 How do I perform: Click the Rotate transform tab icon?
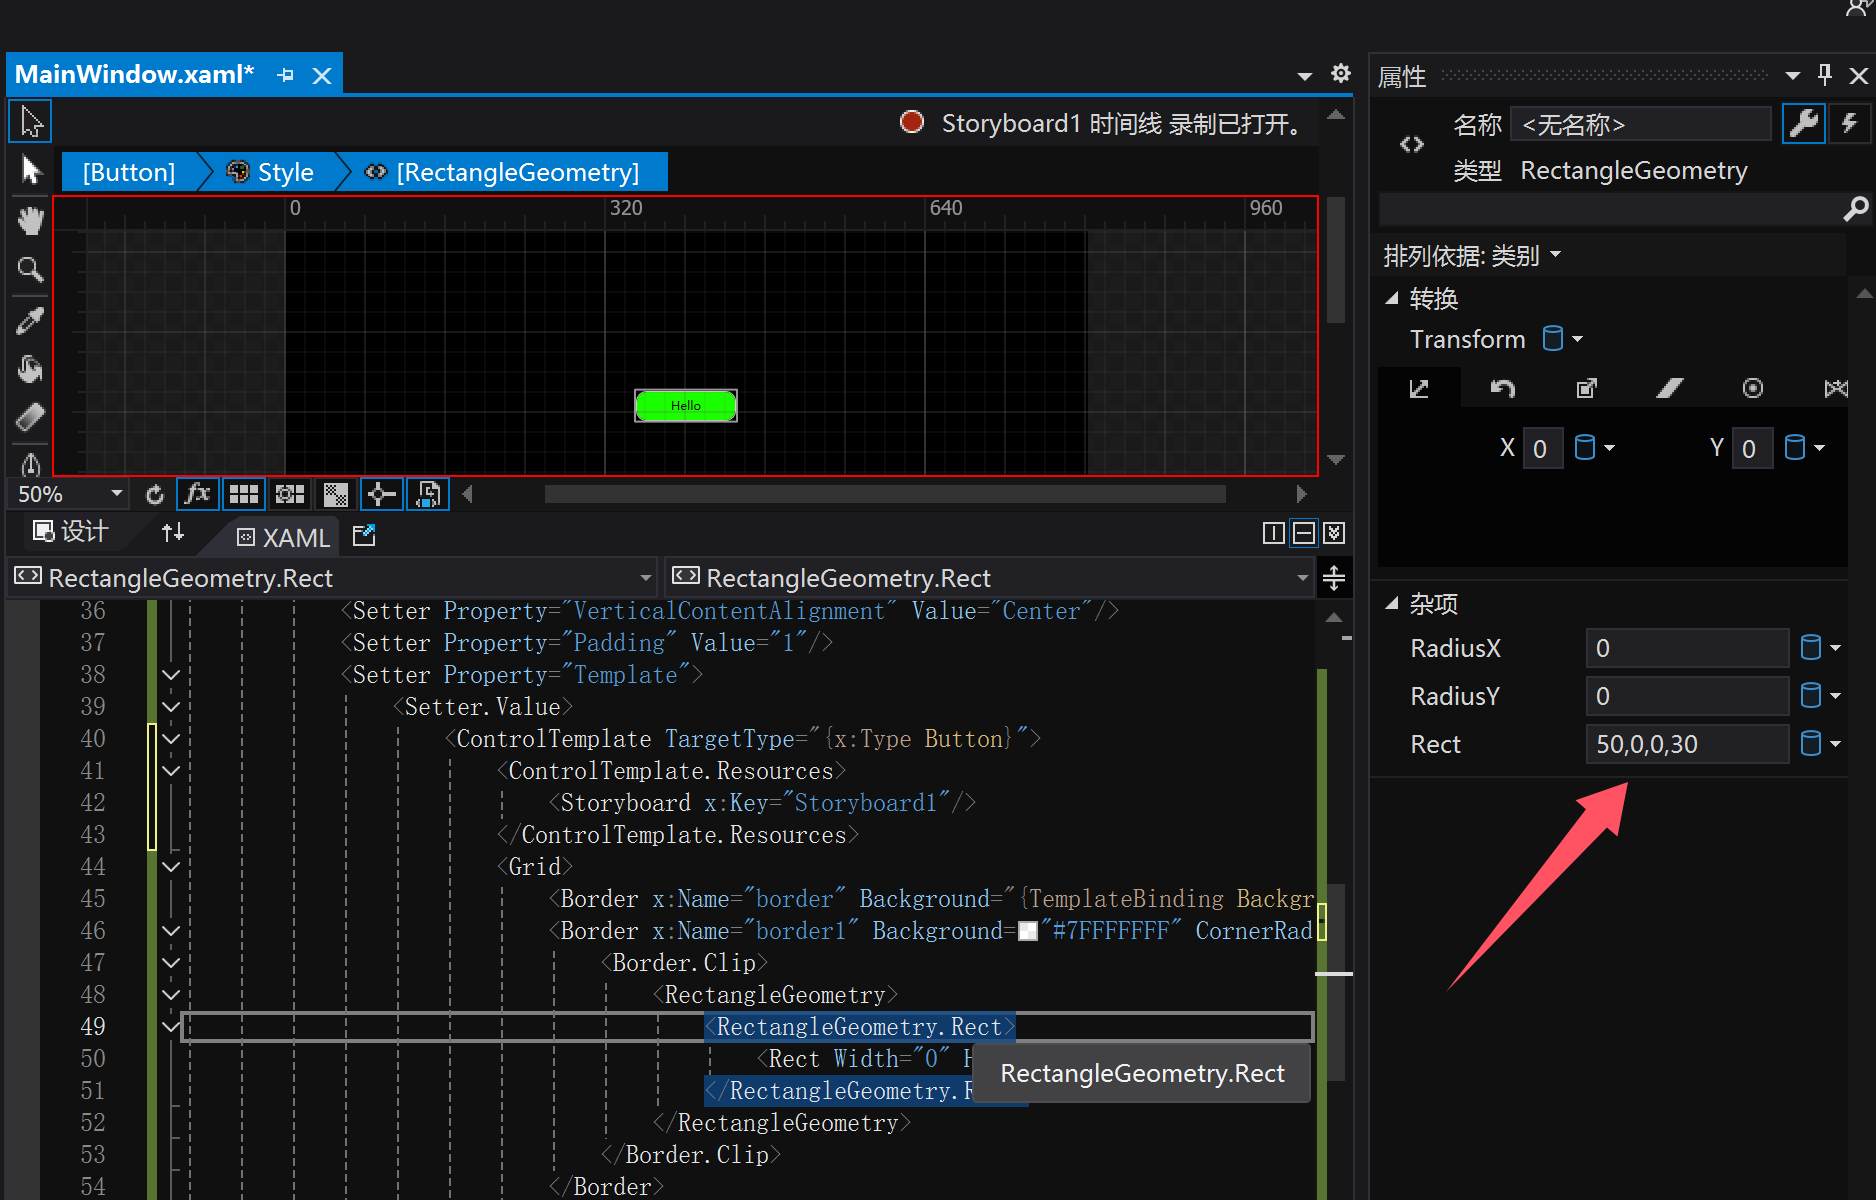tap(1502, 388)
